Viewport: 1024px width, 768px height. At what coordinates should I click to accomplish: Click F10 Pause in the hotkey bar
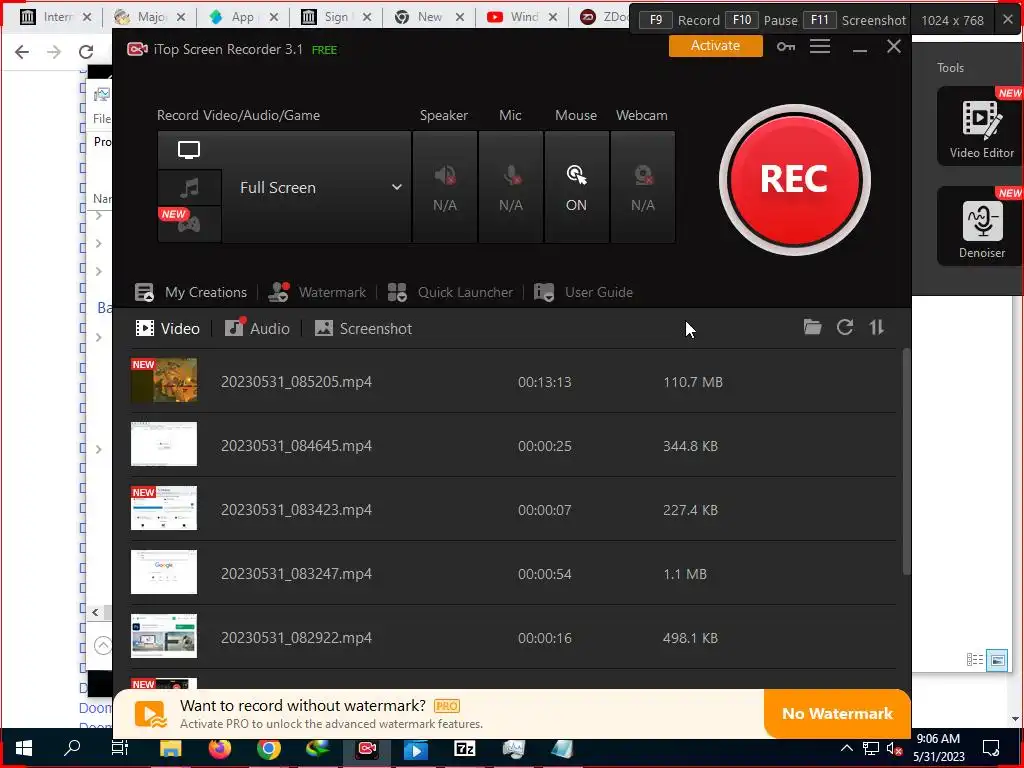(x=762, y=20)
